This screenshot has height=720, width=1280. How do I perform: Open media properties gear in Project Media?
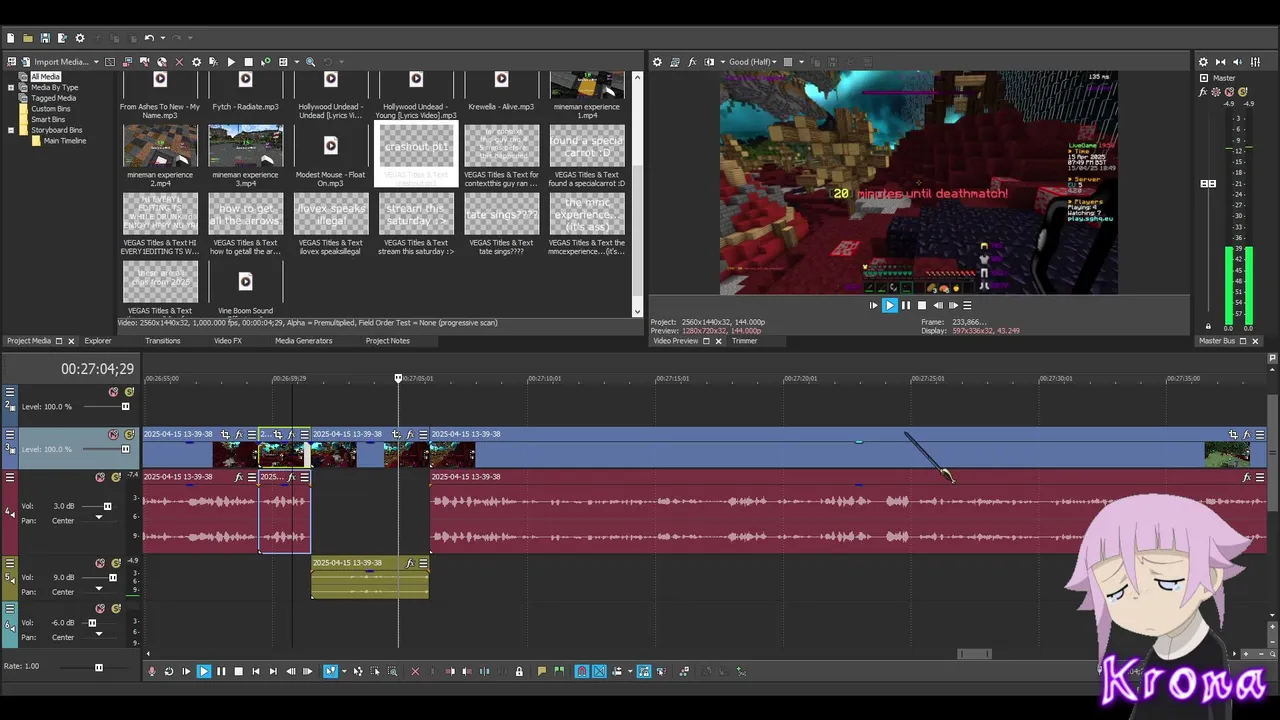click(196, 62)
